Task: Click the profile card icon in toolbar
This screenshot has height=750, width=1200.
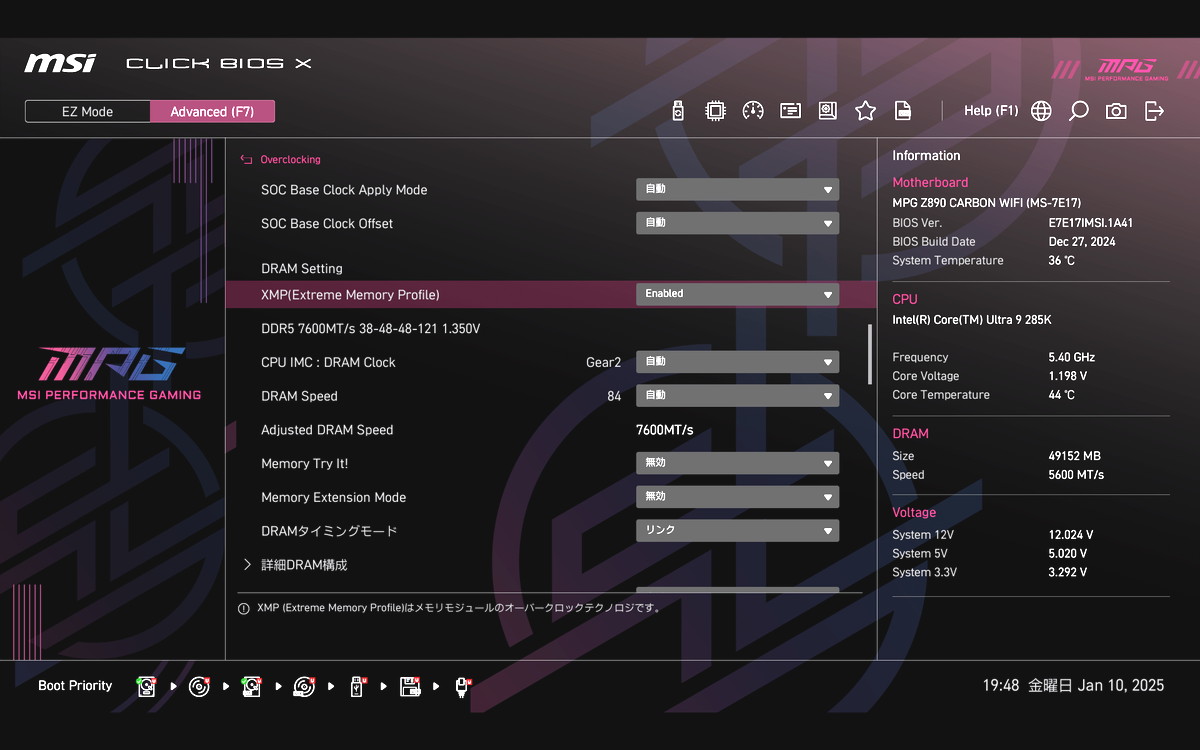Action: [x=791, y=111]
